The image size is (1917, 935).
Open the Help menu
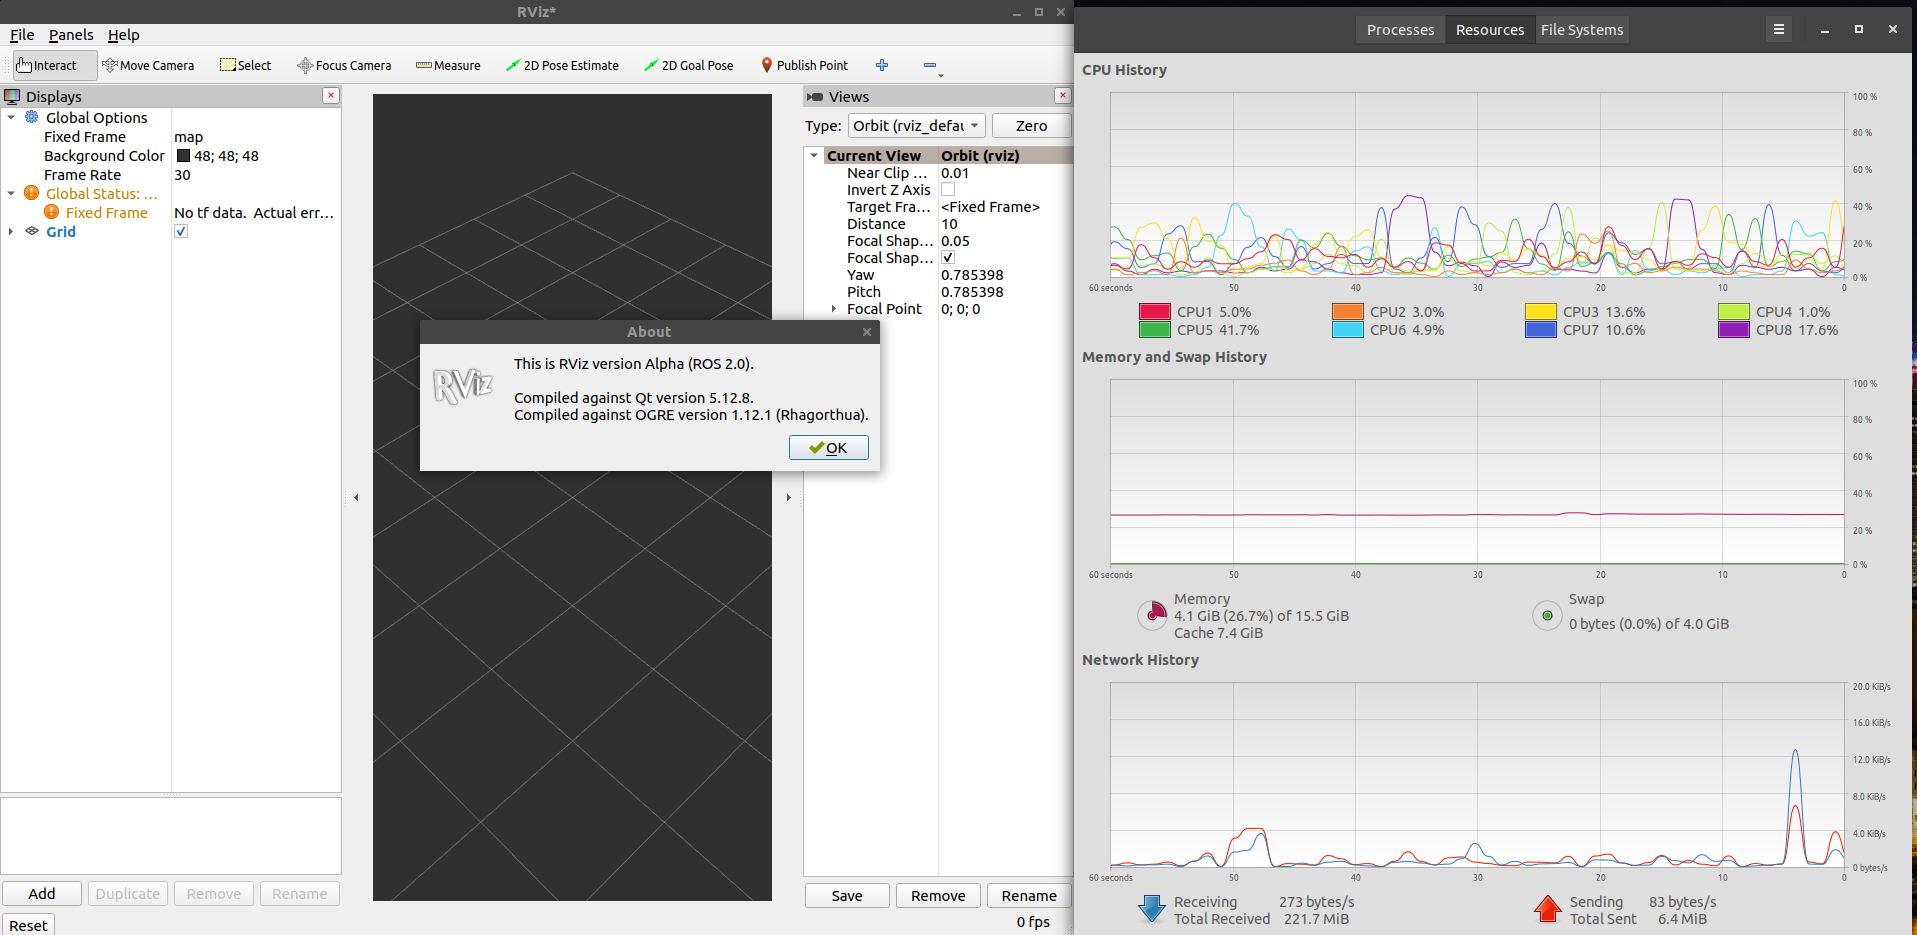(124, 35)
